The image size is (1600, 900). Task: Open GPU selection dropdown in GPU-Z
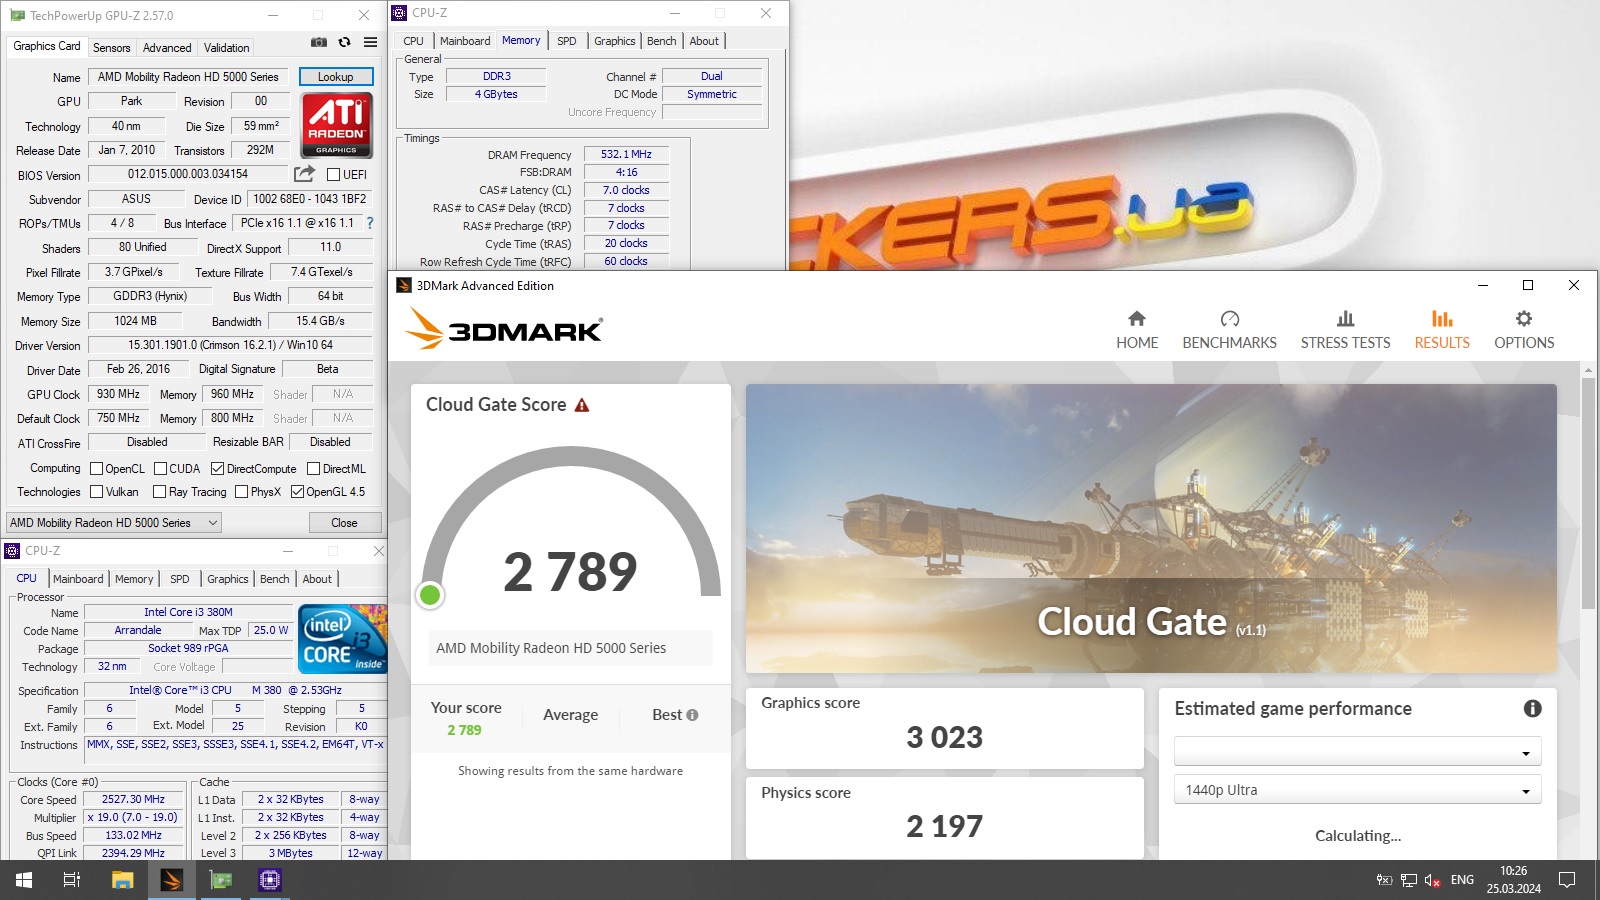tap(114, 523)
